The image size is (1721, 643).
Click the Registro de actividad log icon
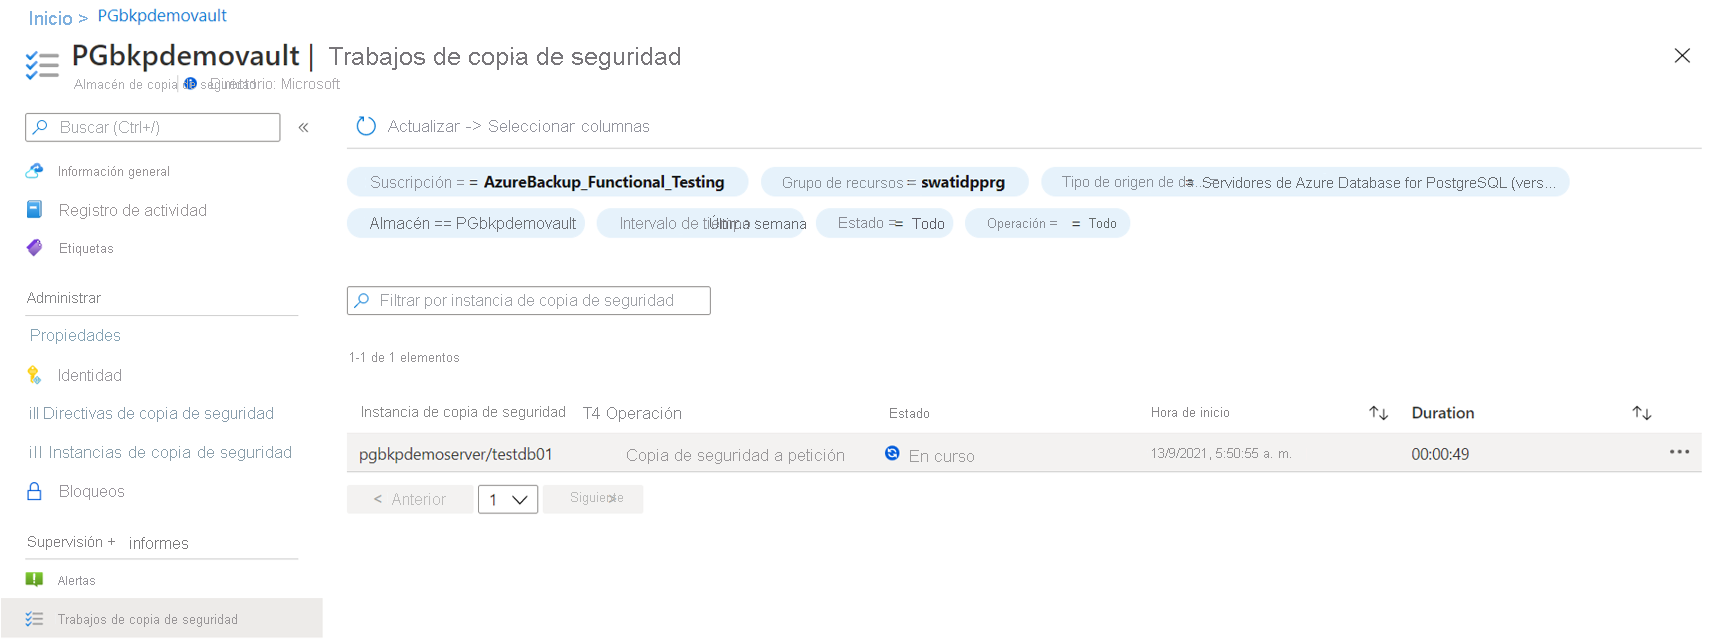tap(34, 209)
